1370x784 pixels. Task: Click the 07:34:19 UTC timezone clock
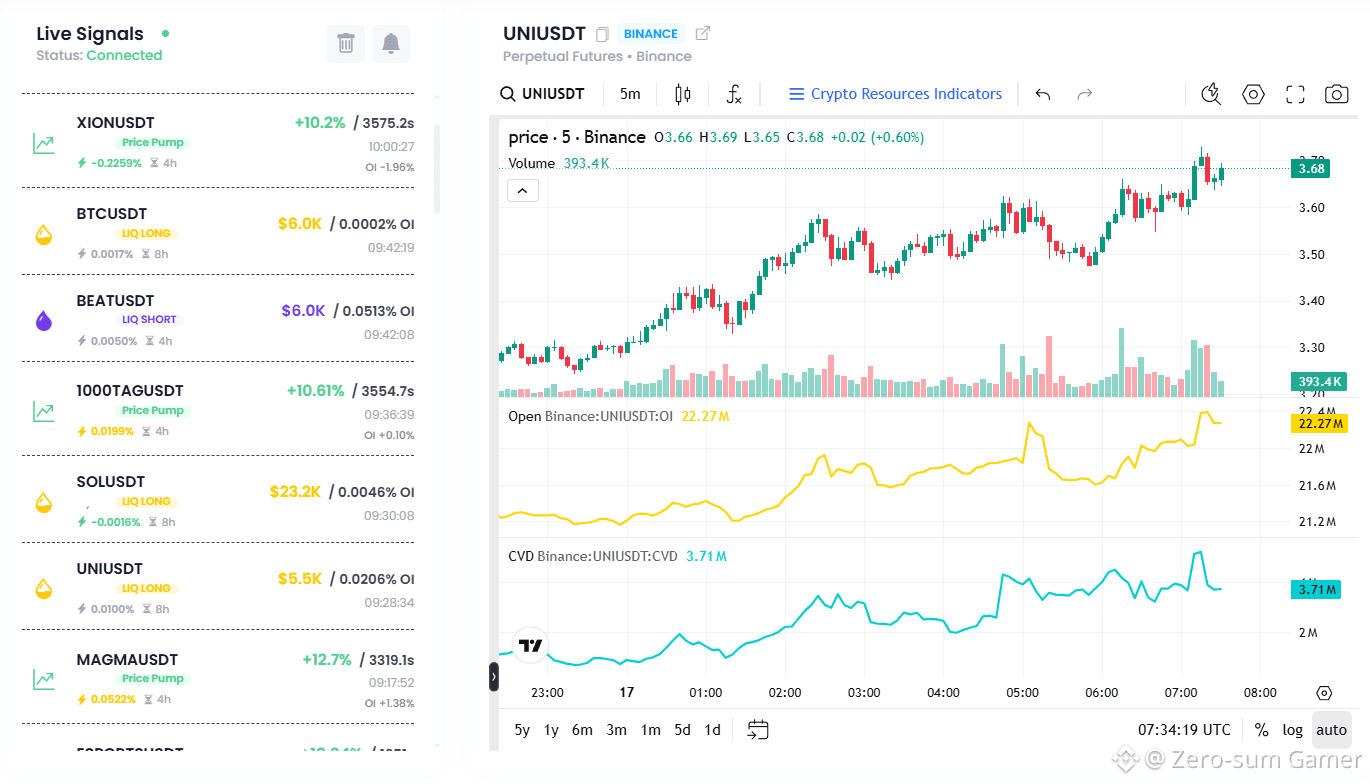(1184, 730)
